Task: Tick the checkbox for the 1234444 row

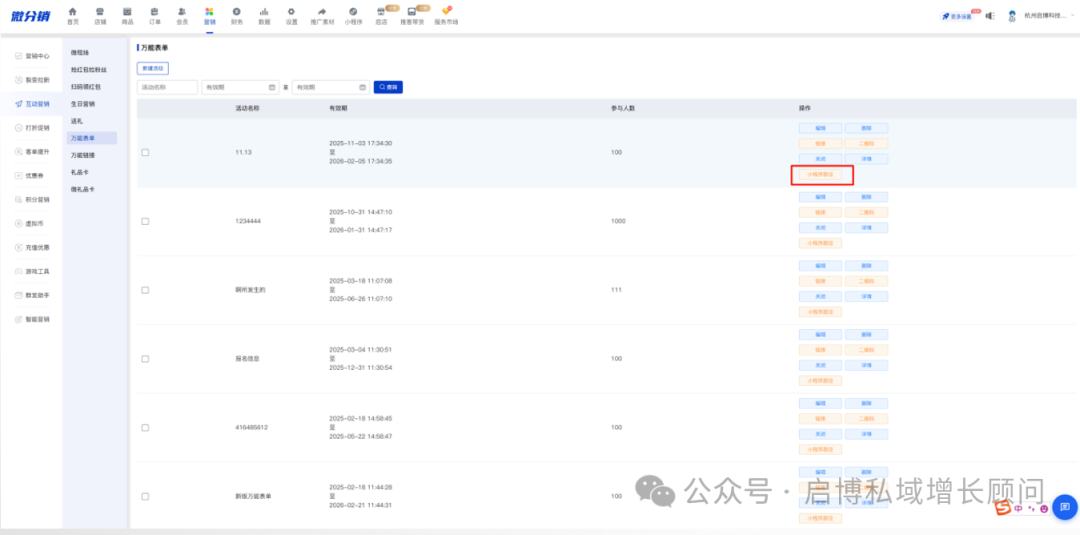Action: (x=145, y=221)
